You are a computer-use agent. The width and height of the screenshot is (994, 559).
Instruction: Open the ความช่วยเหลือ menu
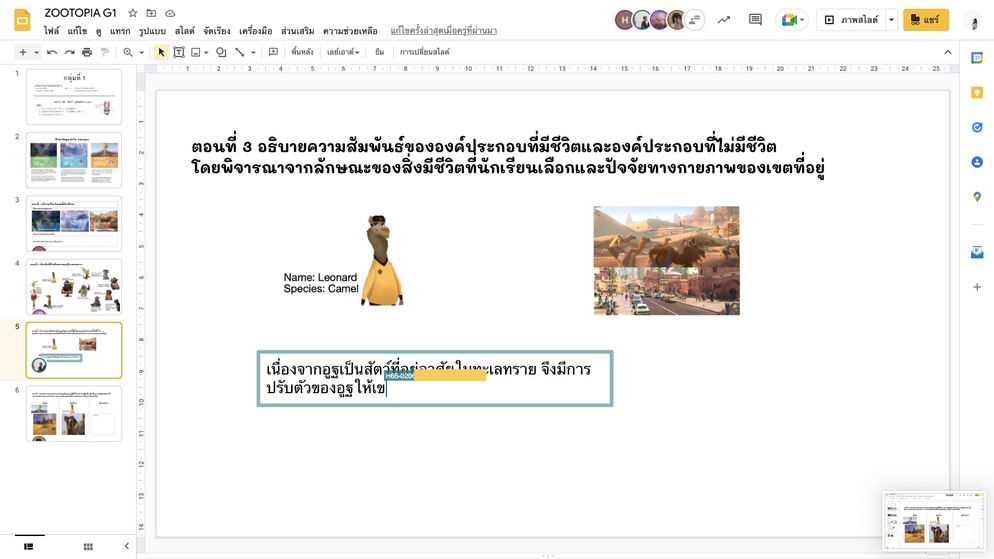click(x=350, y=30)
